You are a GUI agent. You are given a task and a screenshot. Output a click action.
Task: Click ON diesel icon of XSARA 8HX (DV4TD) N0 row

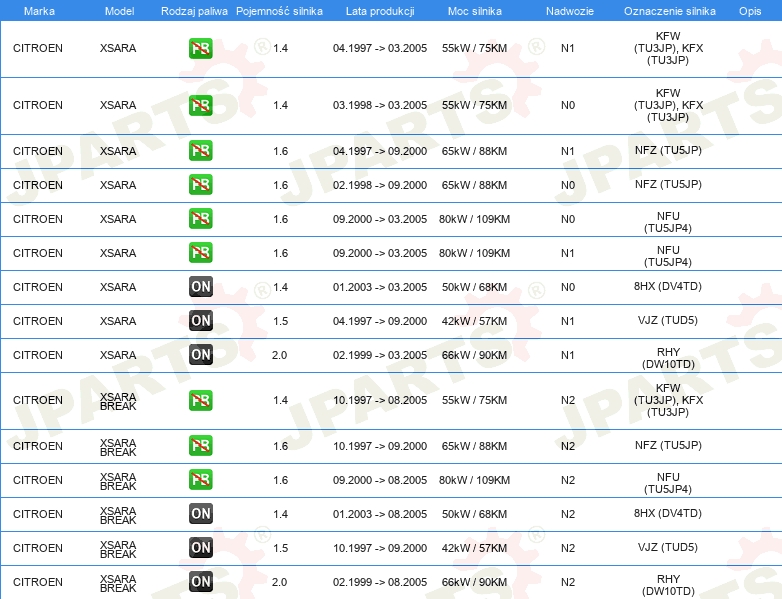coord(200,287)
